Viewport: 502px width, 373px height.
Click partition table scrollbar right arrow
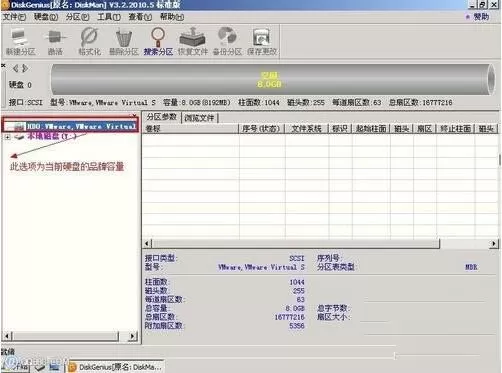point(494,244)
